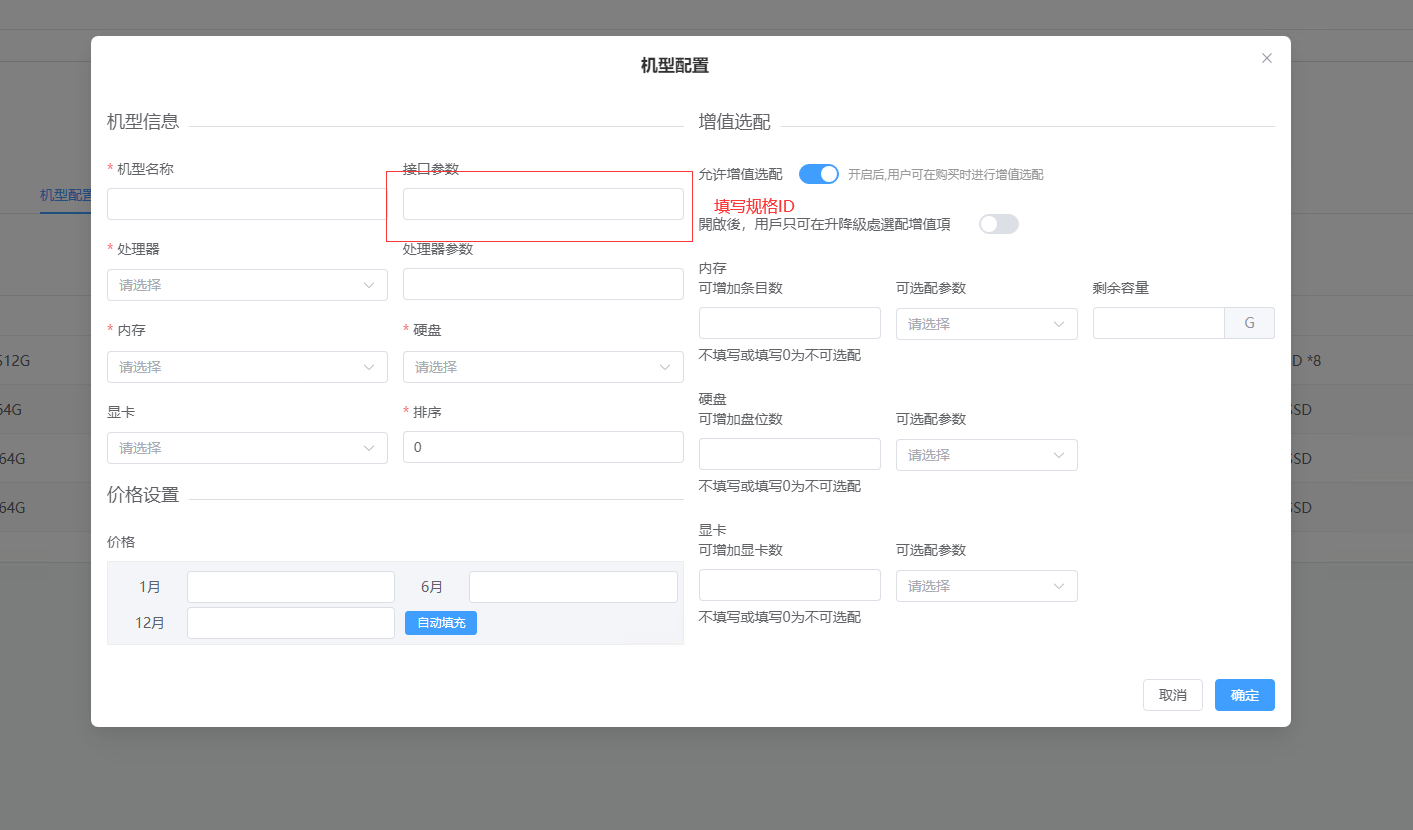Click the 接口参数 input field

tap(543, 204)
